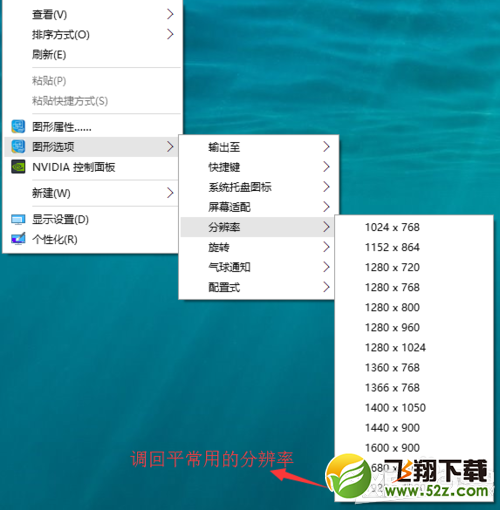Click the Intel icon beside 图形属性
This screenshot has height=510, width=500.
[18, 127]
